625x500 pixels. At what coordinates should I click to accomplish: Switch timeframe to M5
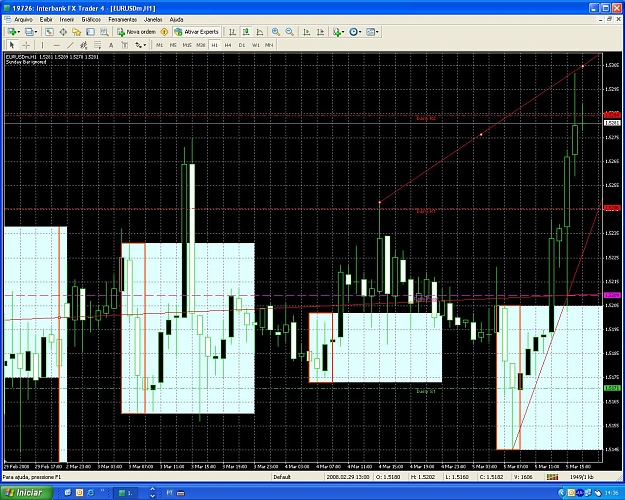point(173,45)
